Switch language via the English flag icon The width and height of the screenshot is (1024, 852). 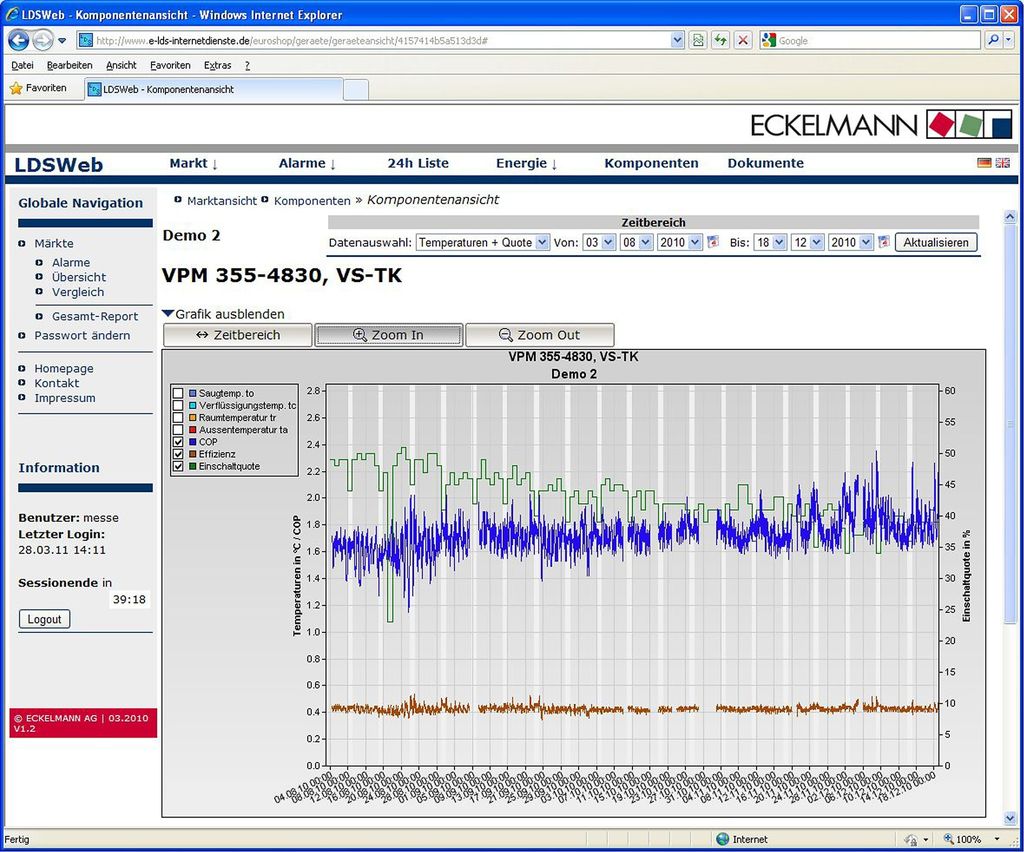pos(1002,163)
